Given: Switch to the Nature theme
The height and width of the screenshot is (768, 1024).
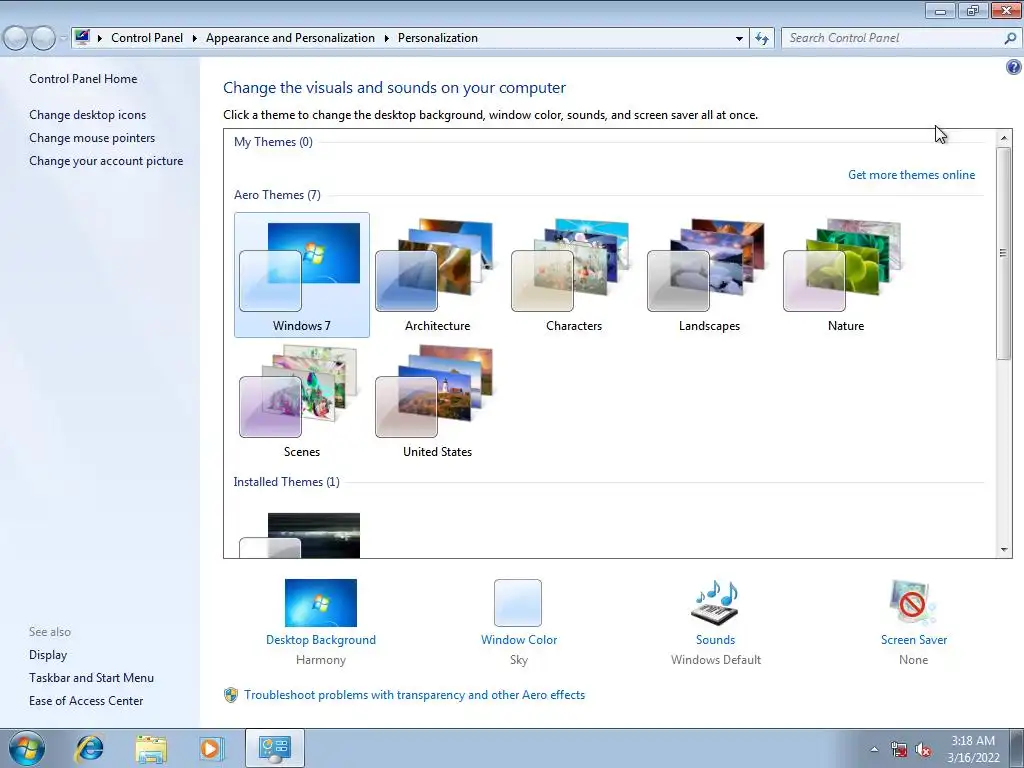Looking at the screenshot, I should click(845, 275).
